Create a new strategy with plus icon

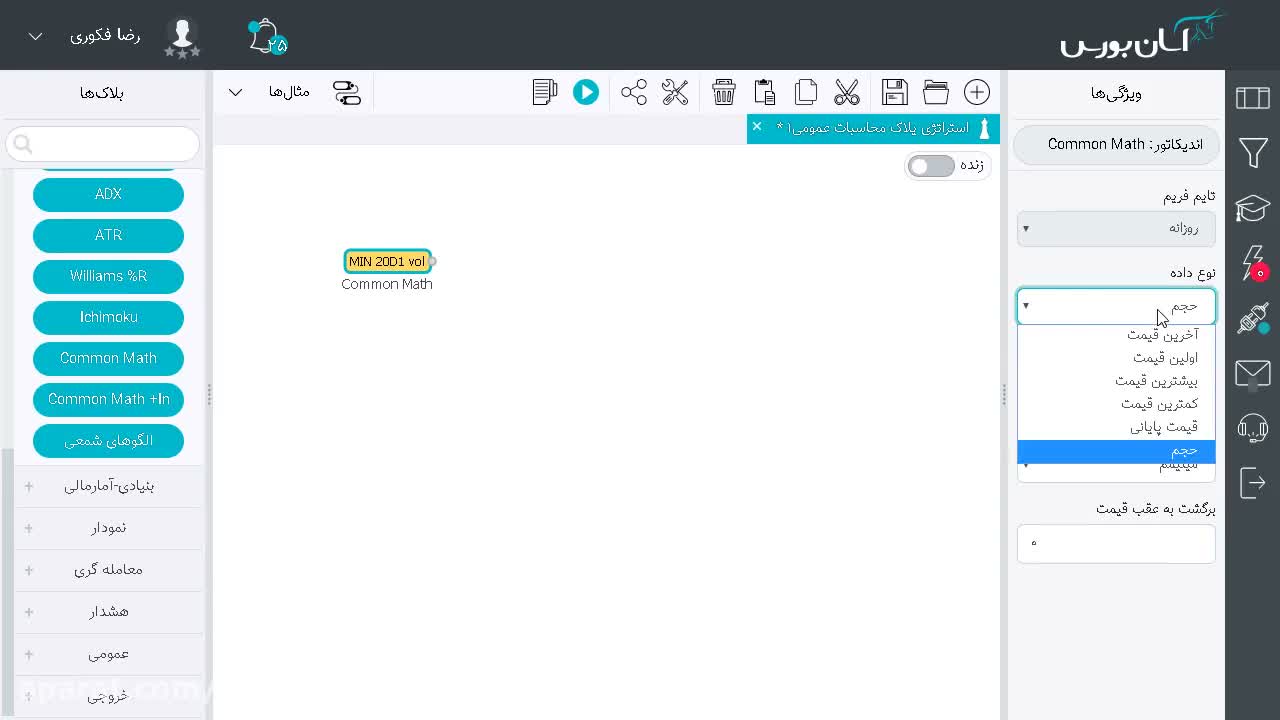977,92
